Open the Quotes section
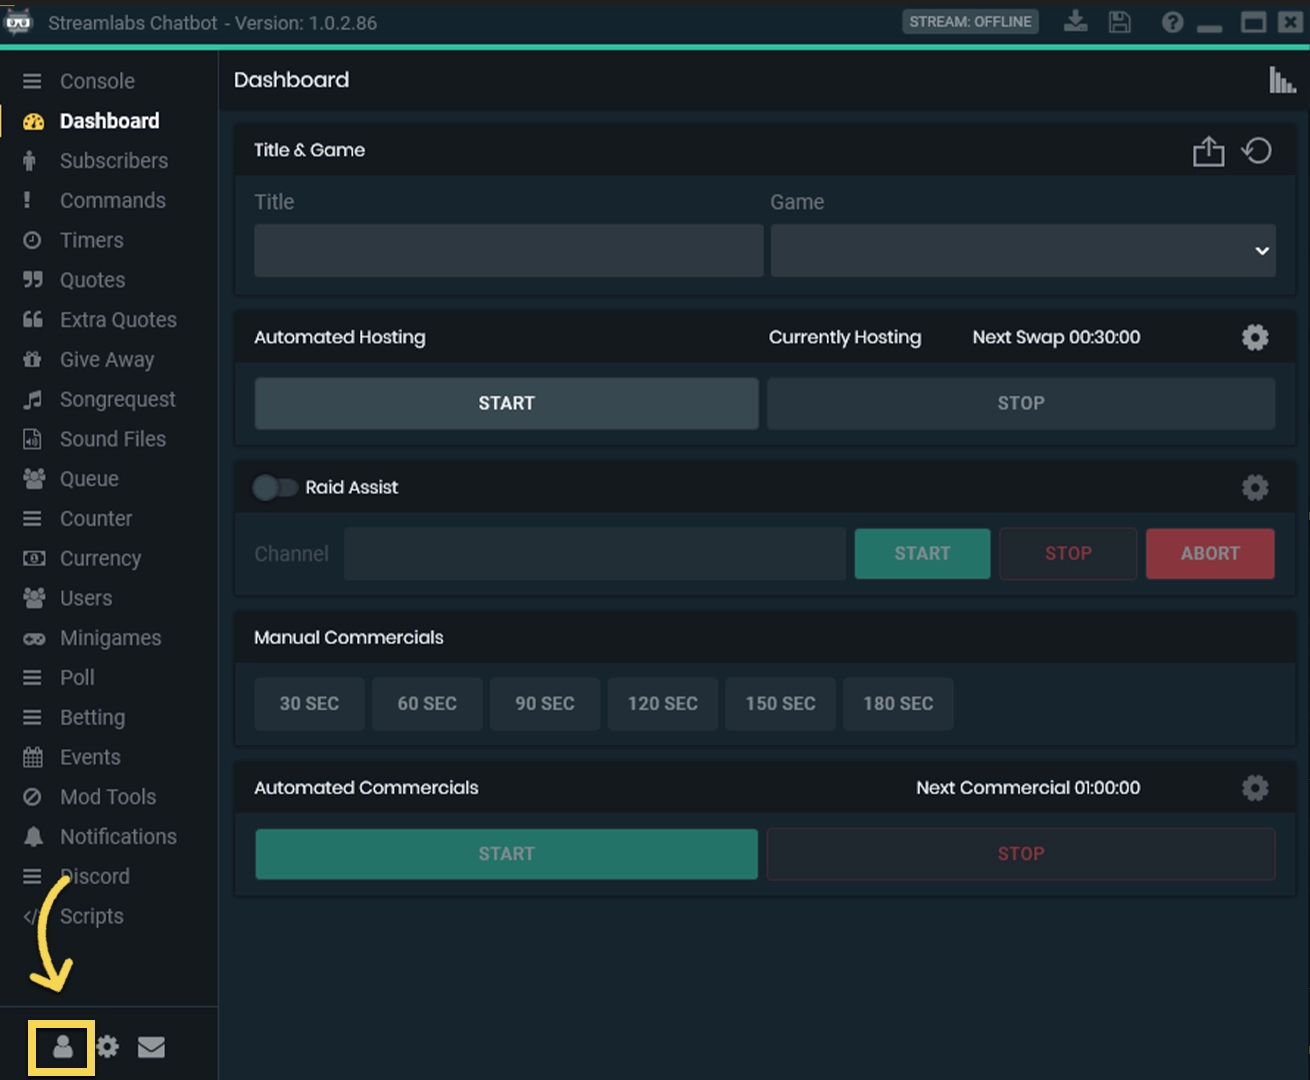This screenshot has height=1080, width=1310. pos(92,280)
